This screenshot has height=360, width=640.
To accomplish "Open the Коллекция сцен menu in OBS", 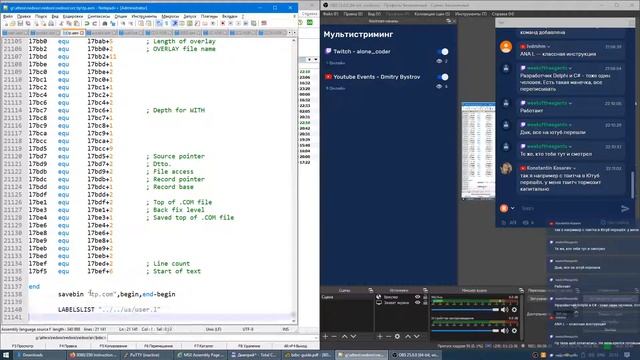I will coord(432,14).
